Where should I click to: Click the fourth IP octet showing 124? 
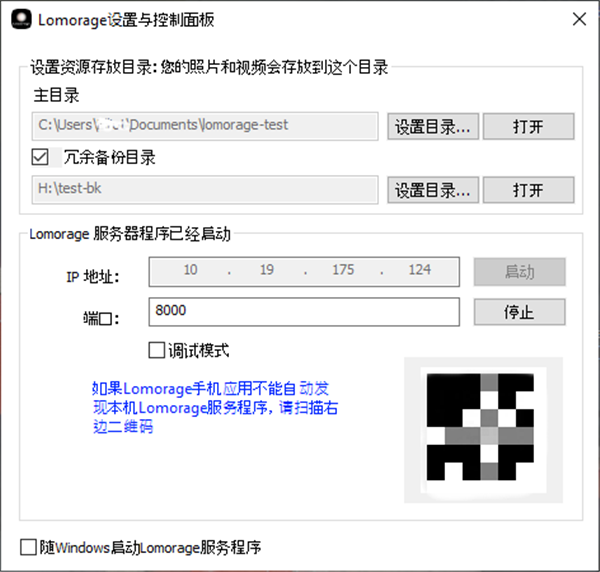pos(419,271)
